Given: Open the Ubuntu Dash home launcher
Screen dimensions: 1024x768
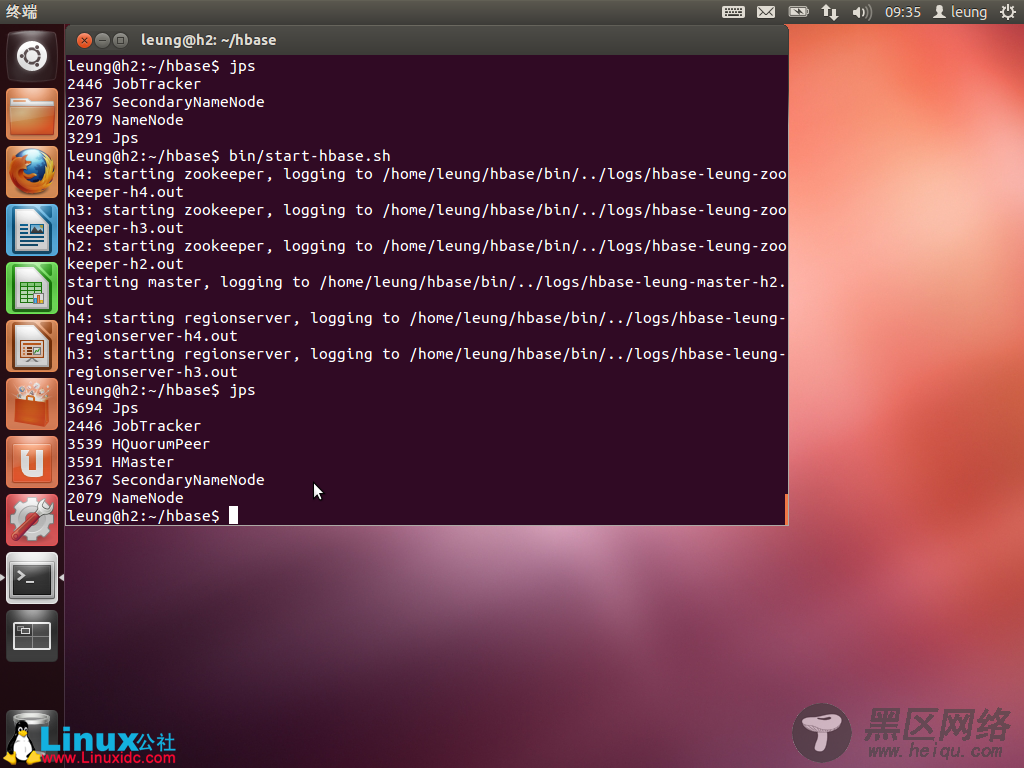Looking at the screenshot, I should [x=31, y=56].
